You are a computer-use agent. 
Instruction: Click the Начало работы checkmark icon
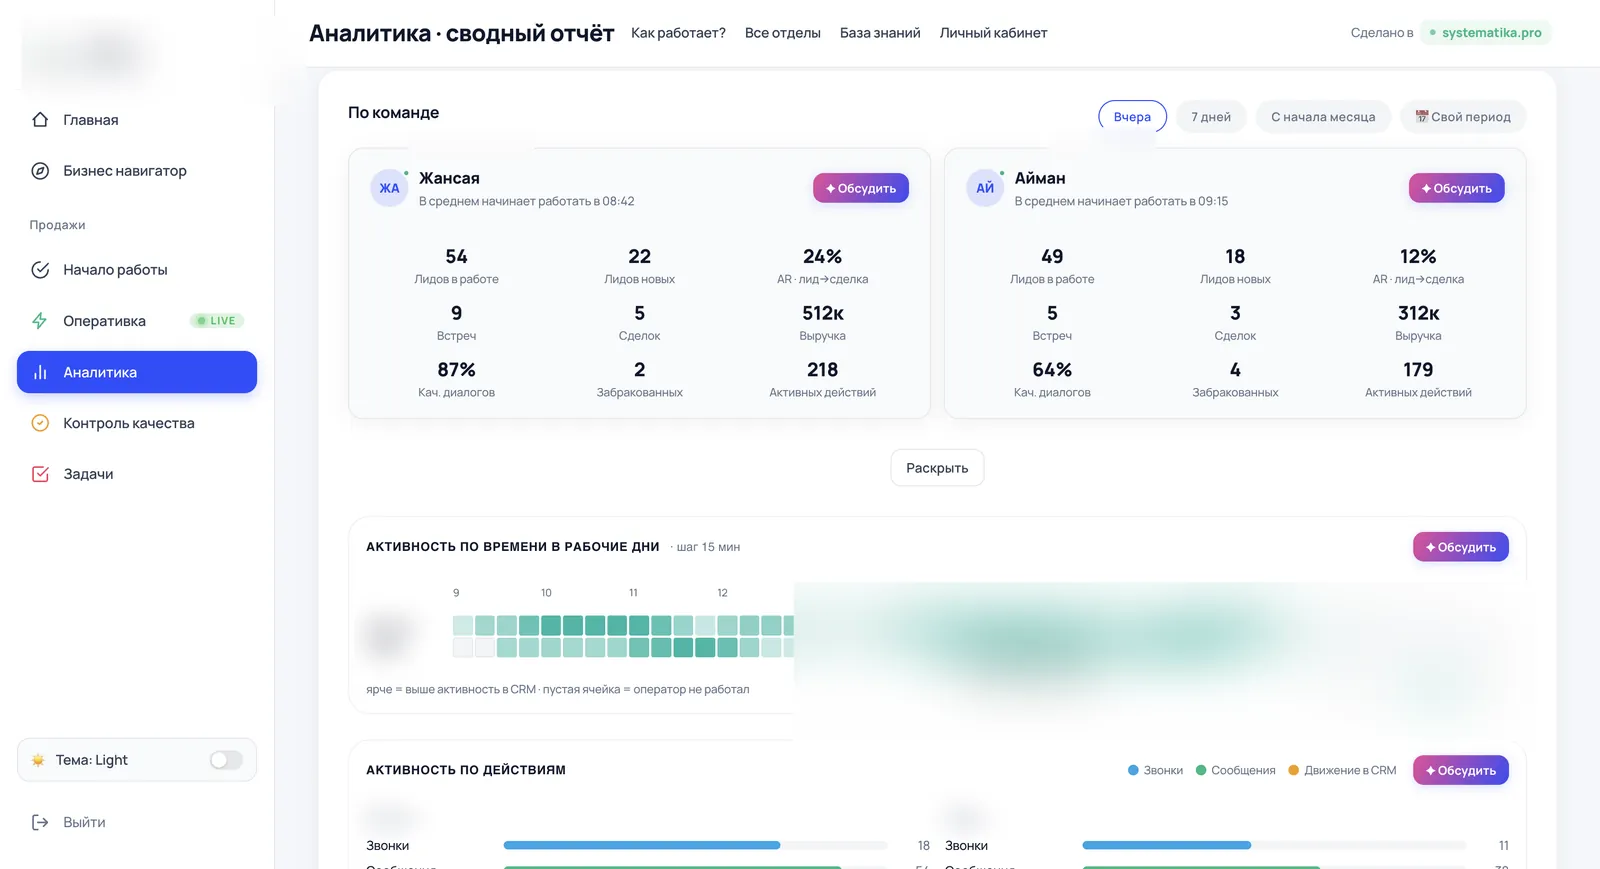[x=40, y=270]
